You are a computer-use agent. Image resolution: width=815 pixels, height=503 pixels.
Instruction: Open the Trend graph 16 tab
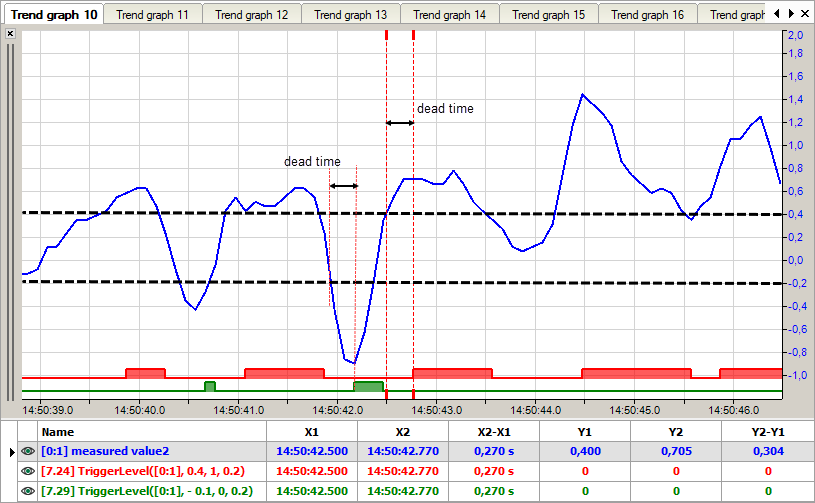(647, 15)
